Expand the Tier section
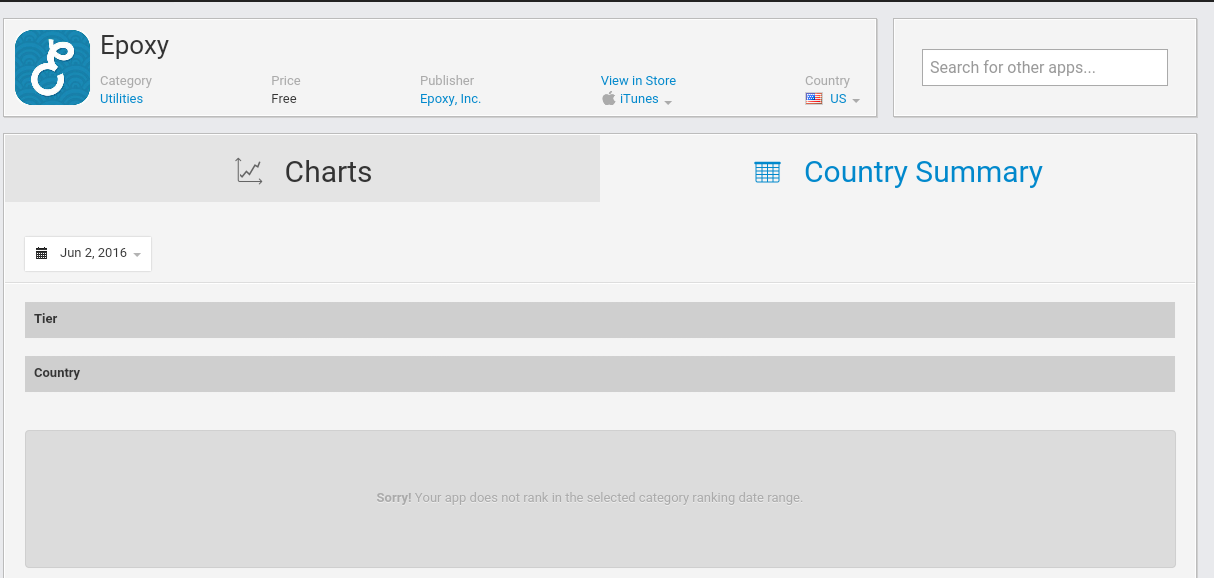The height and width of the screenshot is (578, 1214). (599, 319)
